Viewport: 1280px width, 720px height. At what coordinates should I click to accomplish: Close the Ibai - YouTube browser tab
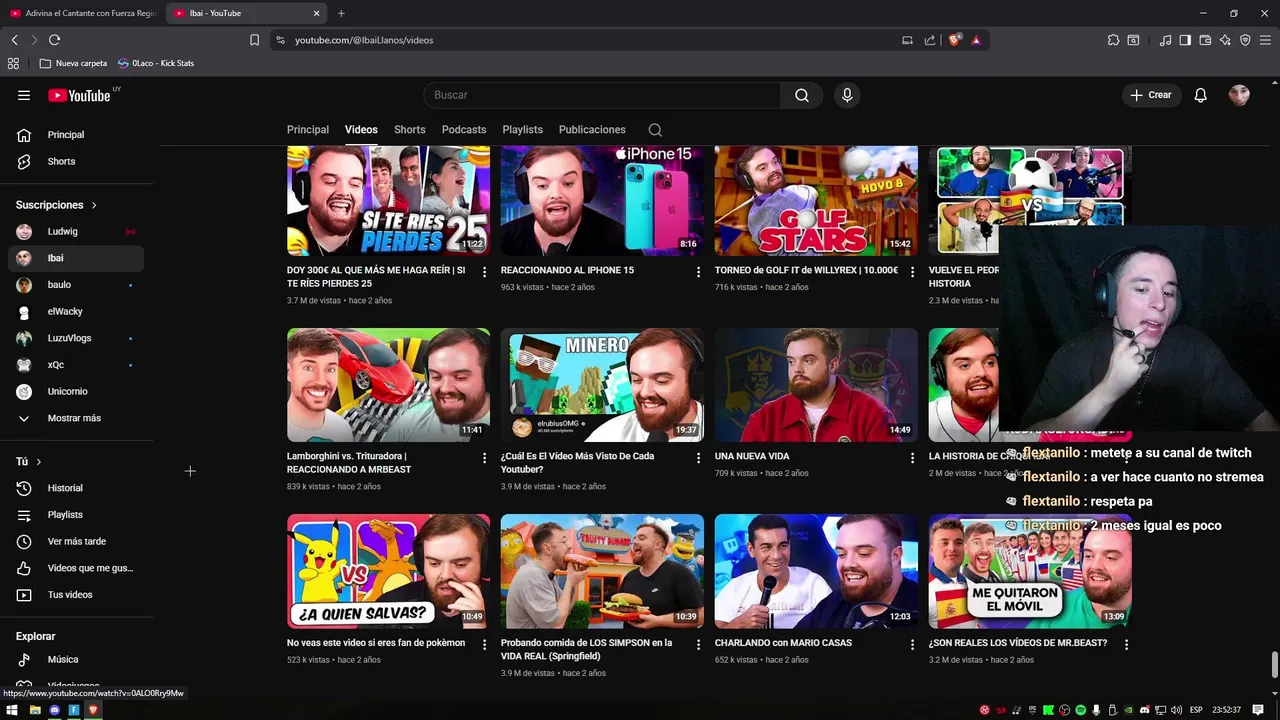coord(317,13)
